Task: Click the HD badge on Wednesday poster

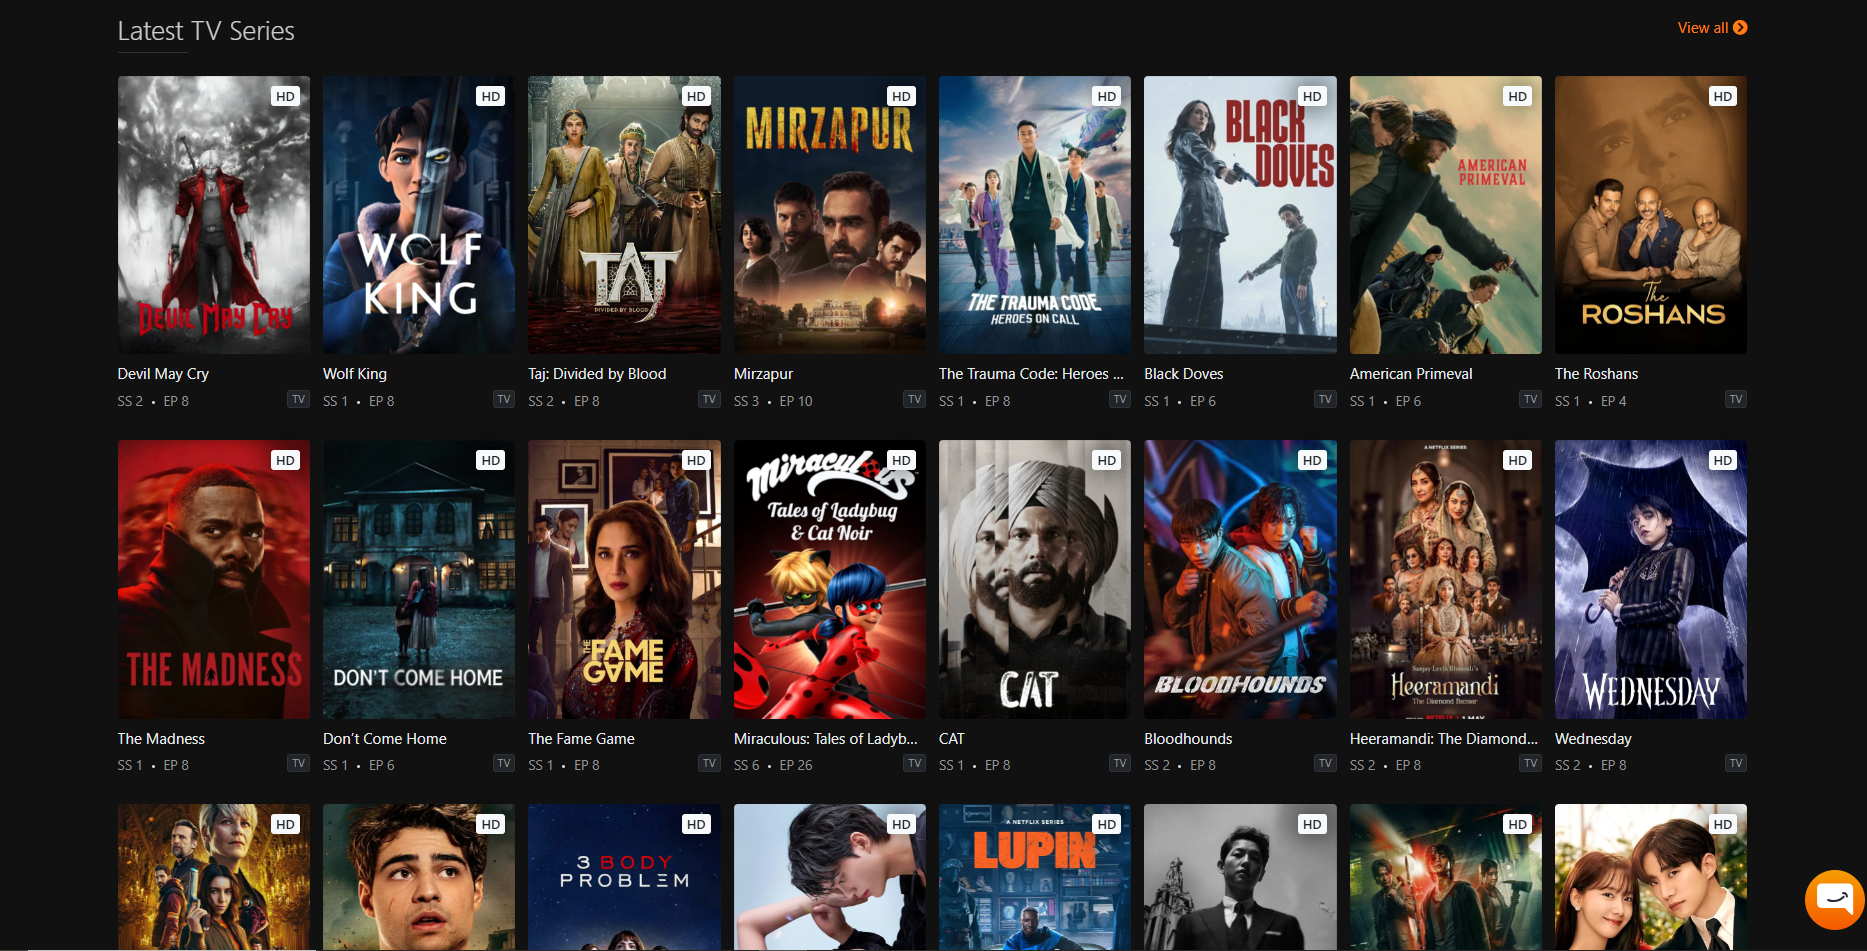Action: 1723,461
